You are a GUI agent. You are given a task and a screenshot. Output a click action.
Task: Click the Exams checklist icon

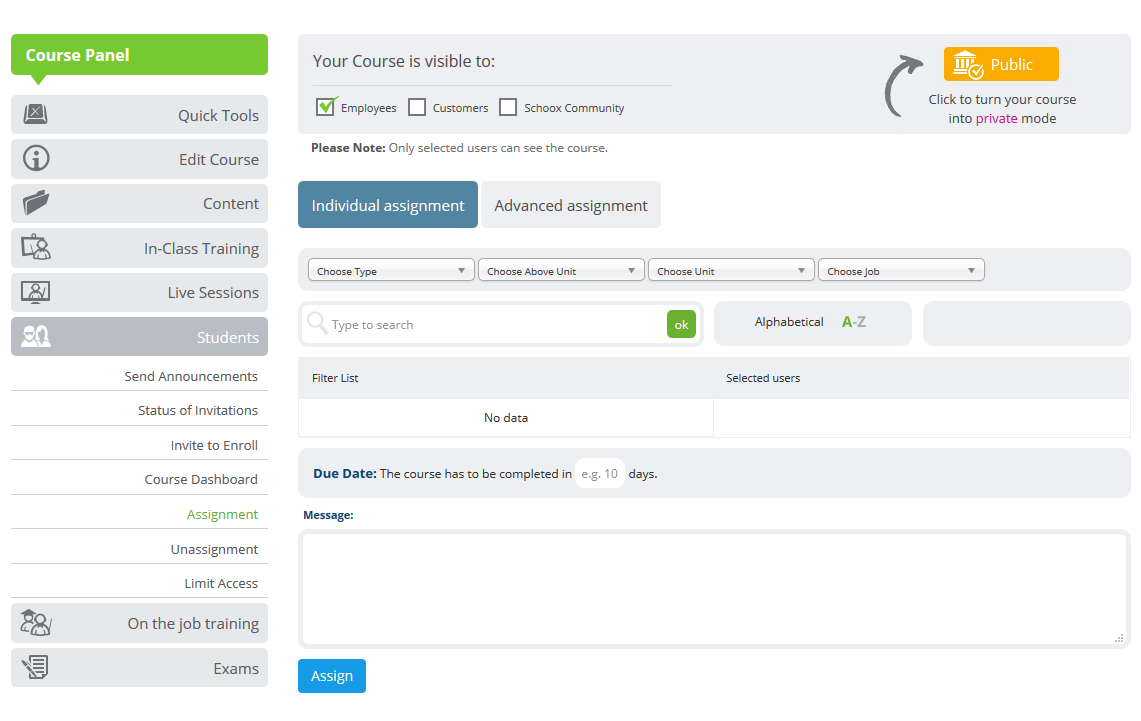[x=36, y=667]
